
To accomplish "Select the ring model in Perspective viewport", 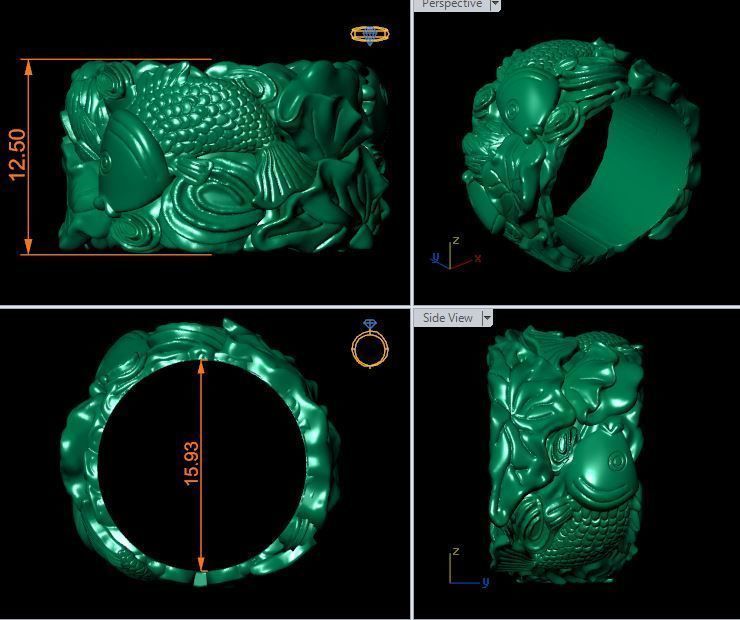I will pos(581,155).
